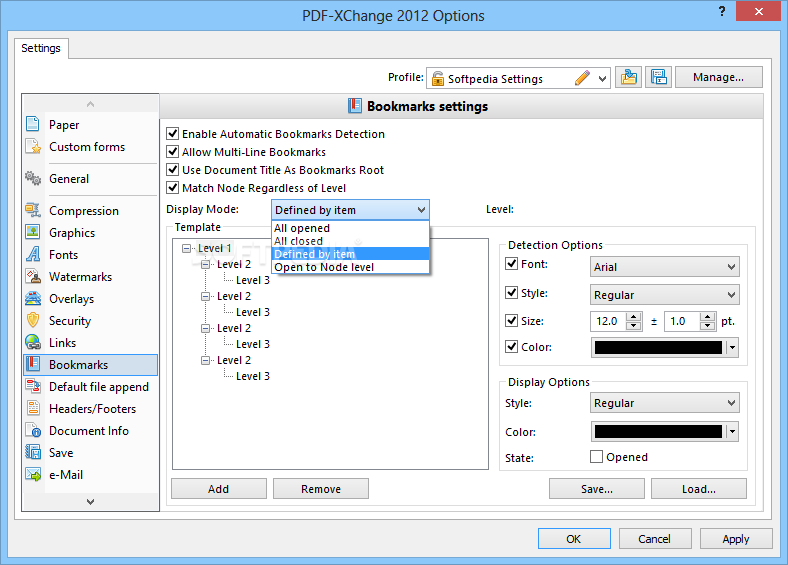788x565 pixels.
Task: Choose Defined by item option
Action: [350, 254]
